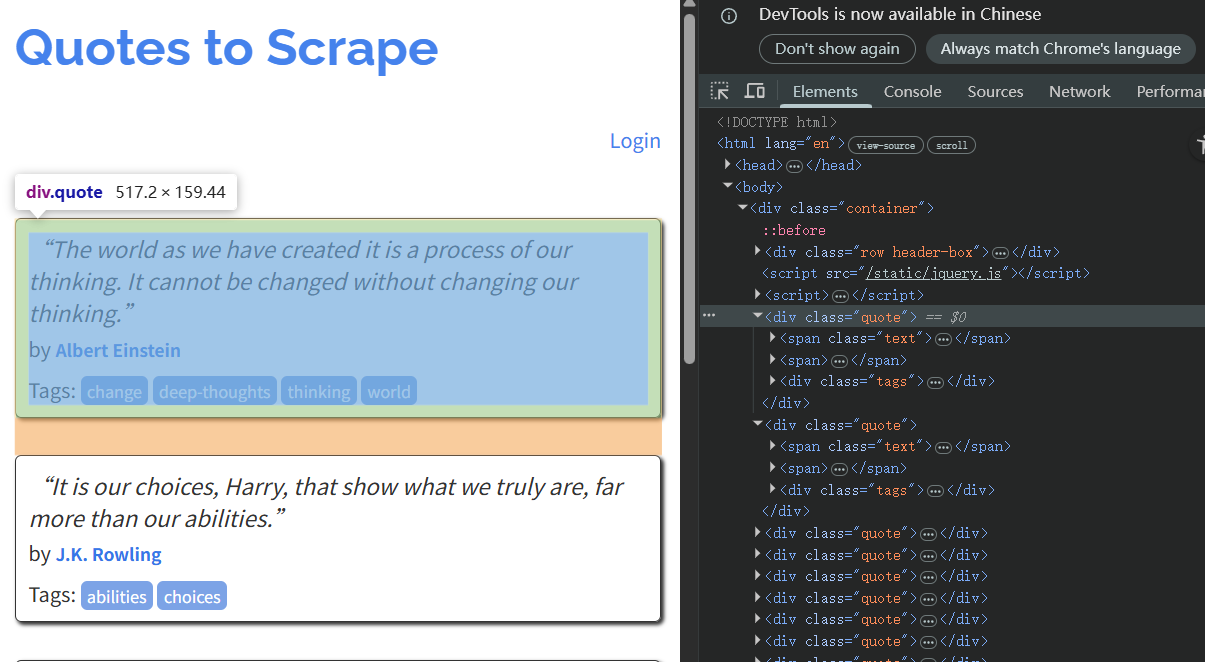The image size is (1205, 662).
Task: Click ellipsis in selected quote's plain span
Action: coord(840,361)
